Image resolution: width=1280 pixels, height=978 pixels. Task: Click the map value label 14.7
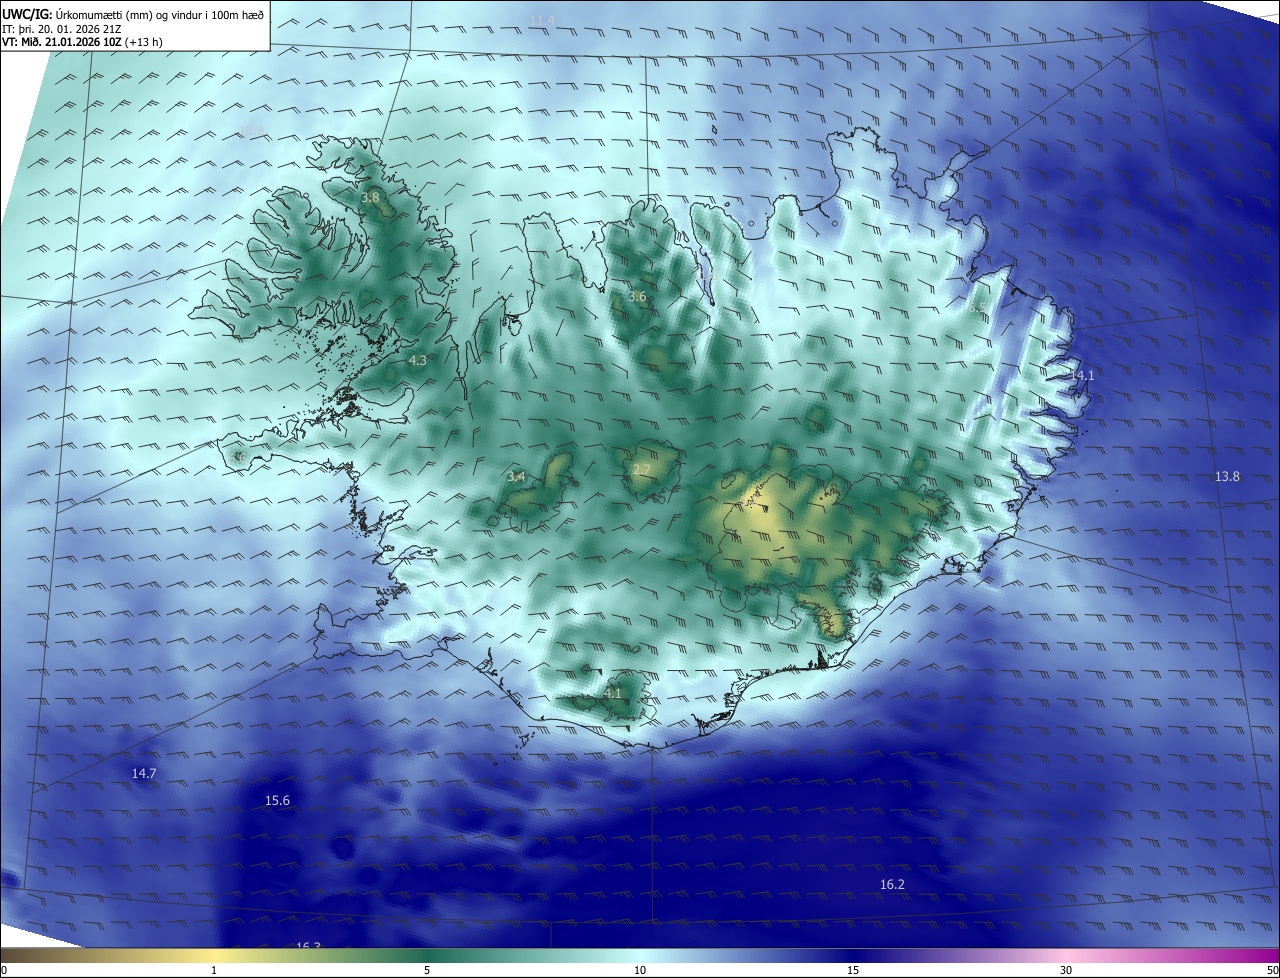[x=144, y=774]
